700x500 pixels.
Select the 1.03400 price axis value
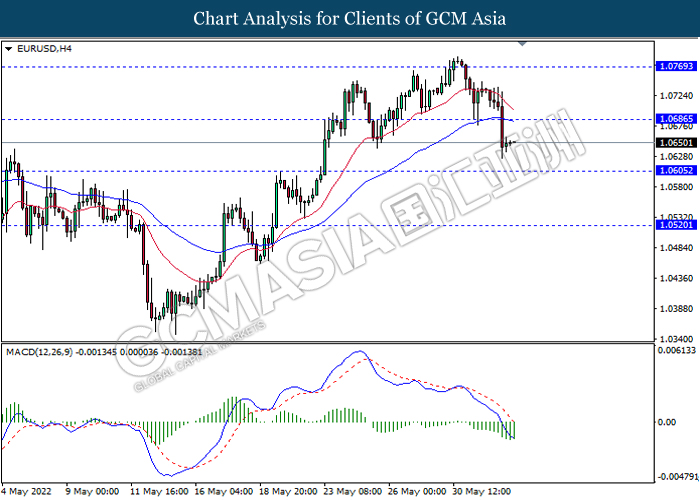(x=676, y=339)
